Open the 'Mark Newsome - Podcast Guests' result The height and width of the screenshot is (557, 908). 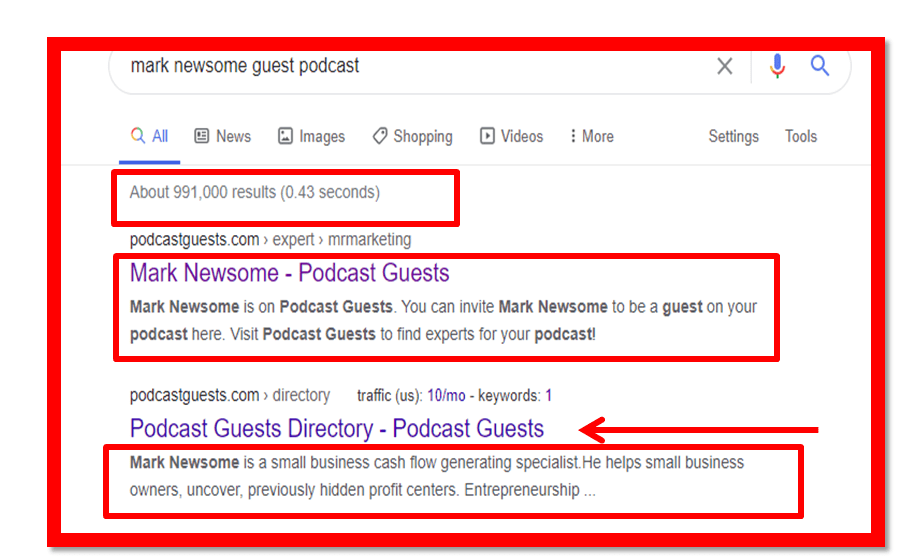289,273
